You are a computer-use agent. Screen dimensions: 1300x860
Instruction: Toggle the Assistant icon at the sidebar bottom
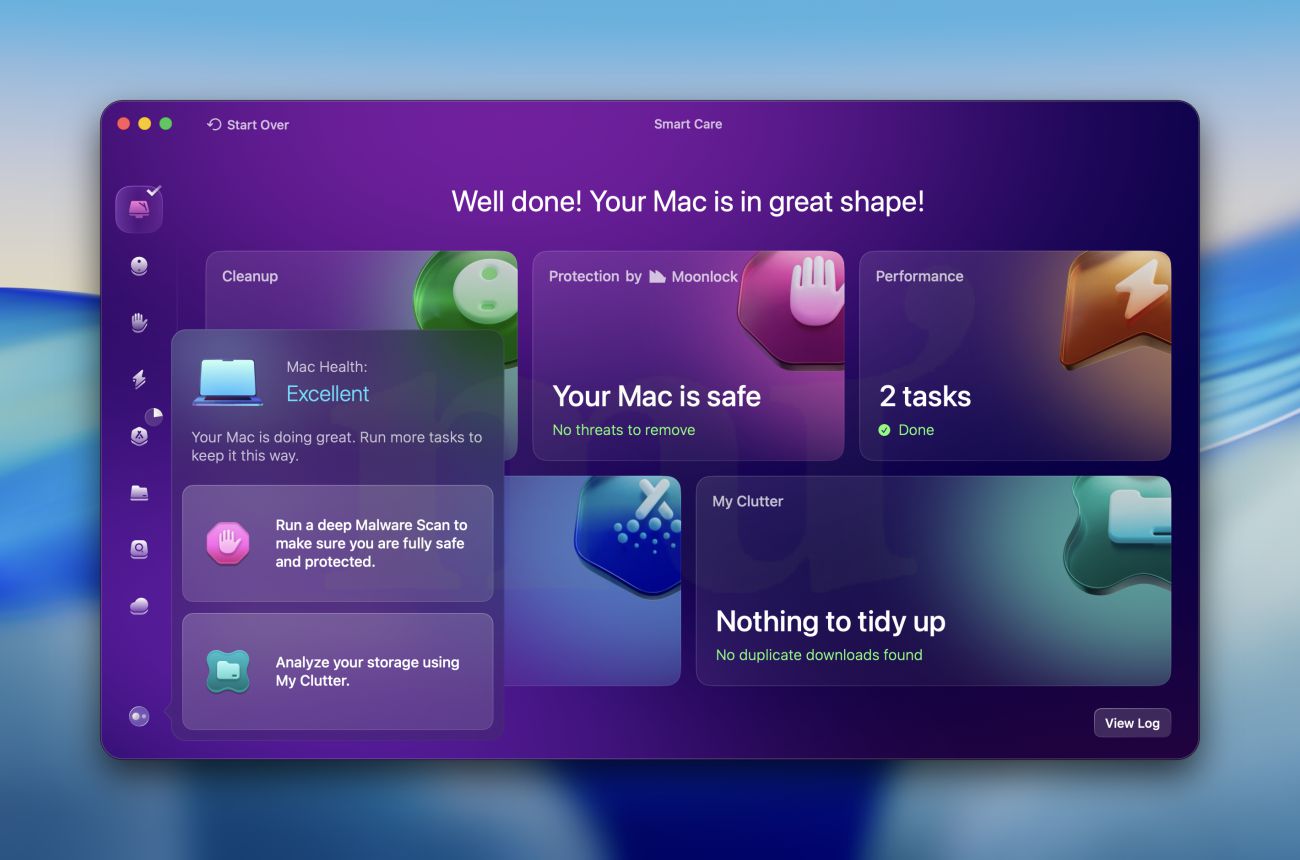point(139,716)
